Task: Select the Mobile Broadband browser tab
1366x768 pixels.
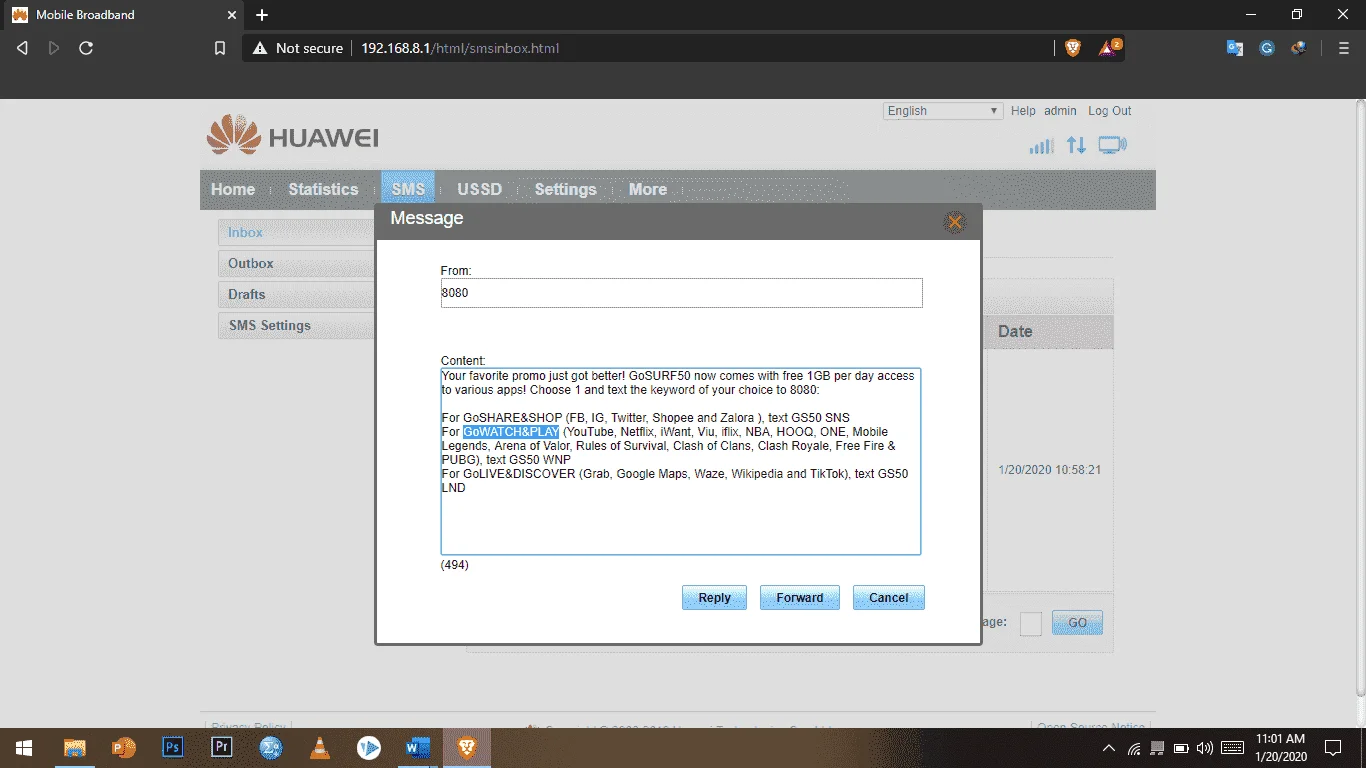Action: (121, 15)
